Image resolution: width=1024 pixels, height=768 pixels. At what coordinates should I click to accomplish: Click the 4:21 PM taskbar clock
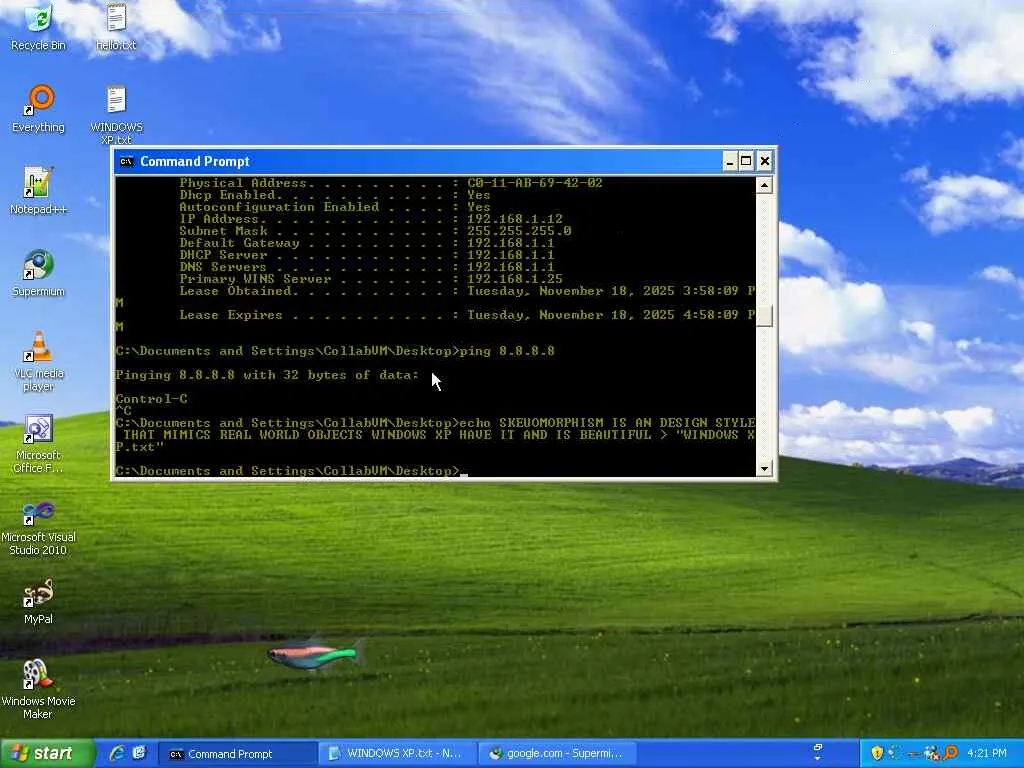coord(986,753)
